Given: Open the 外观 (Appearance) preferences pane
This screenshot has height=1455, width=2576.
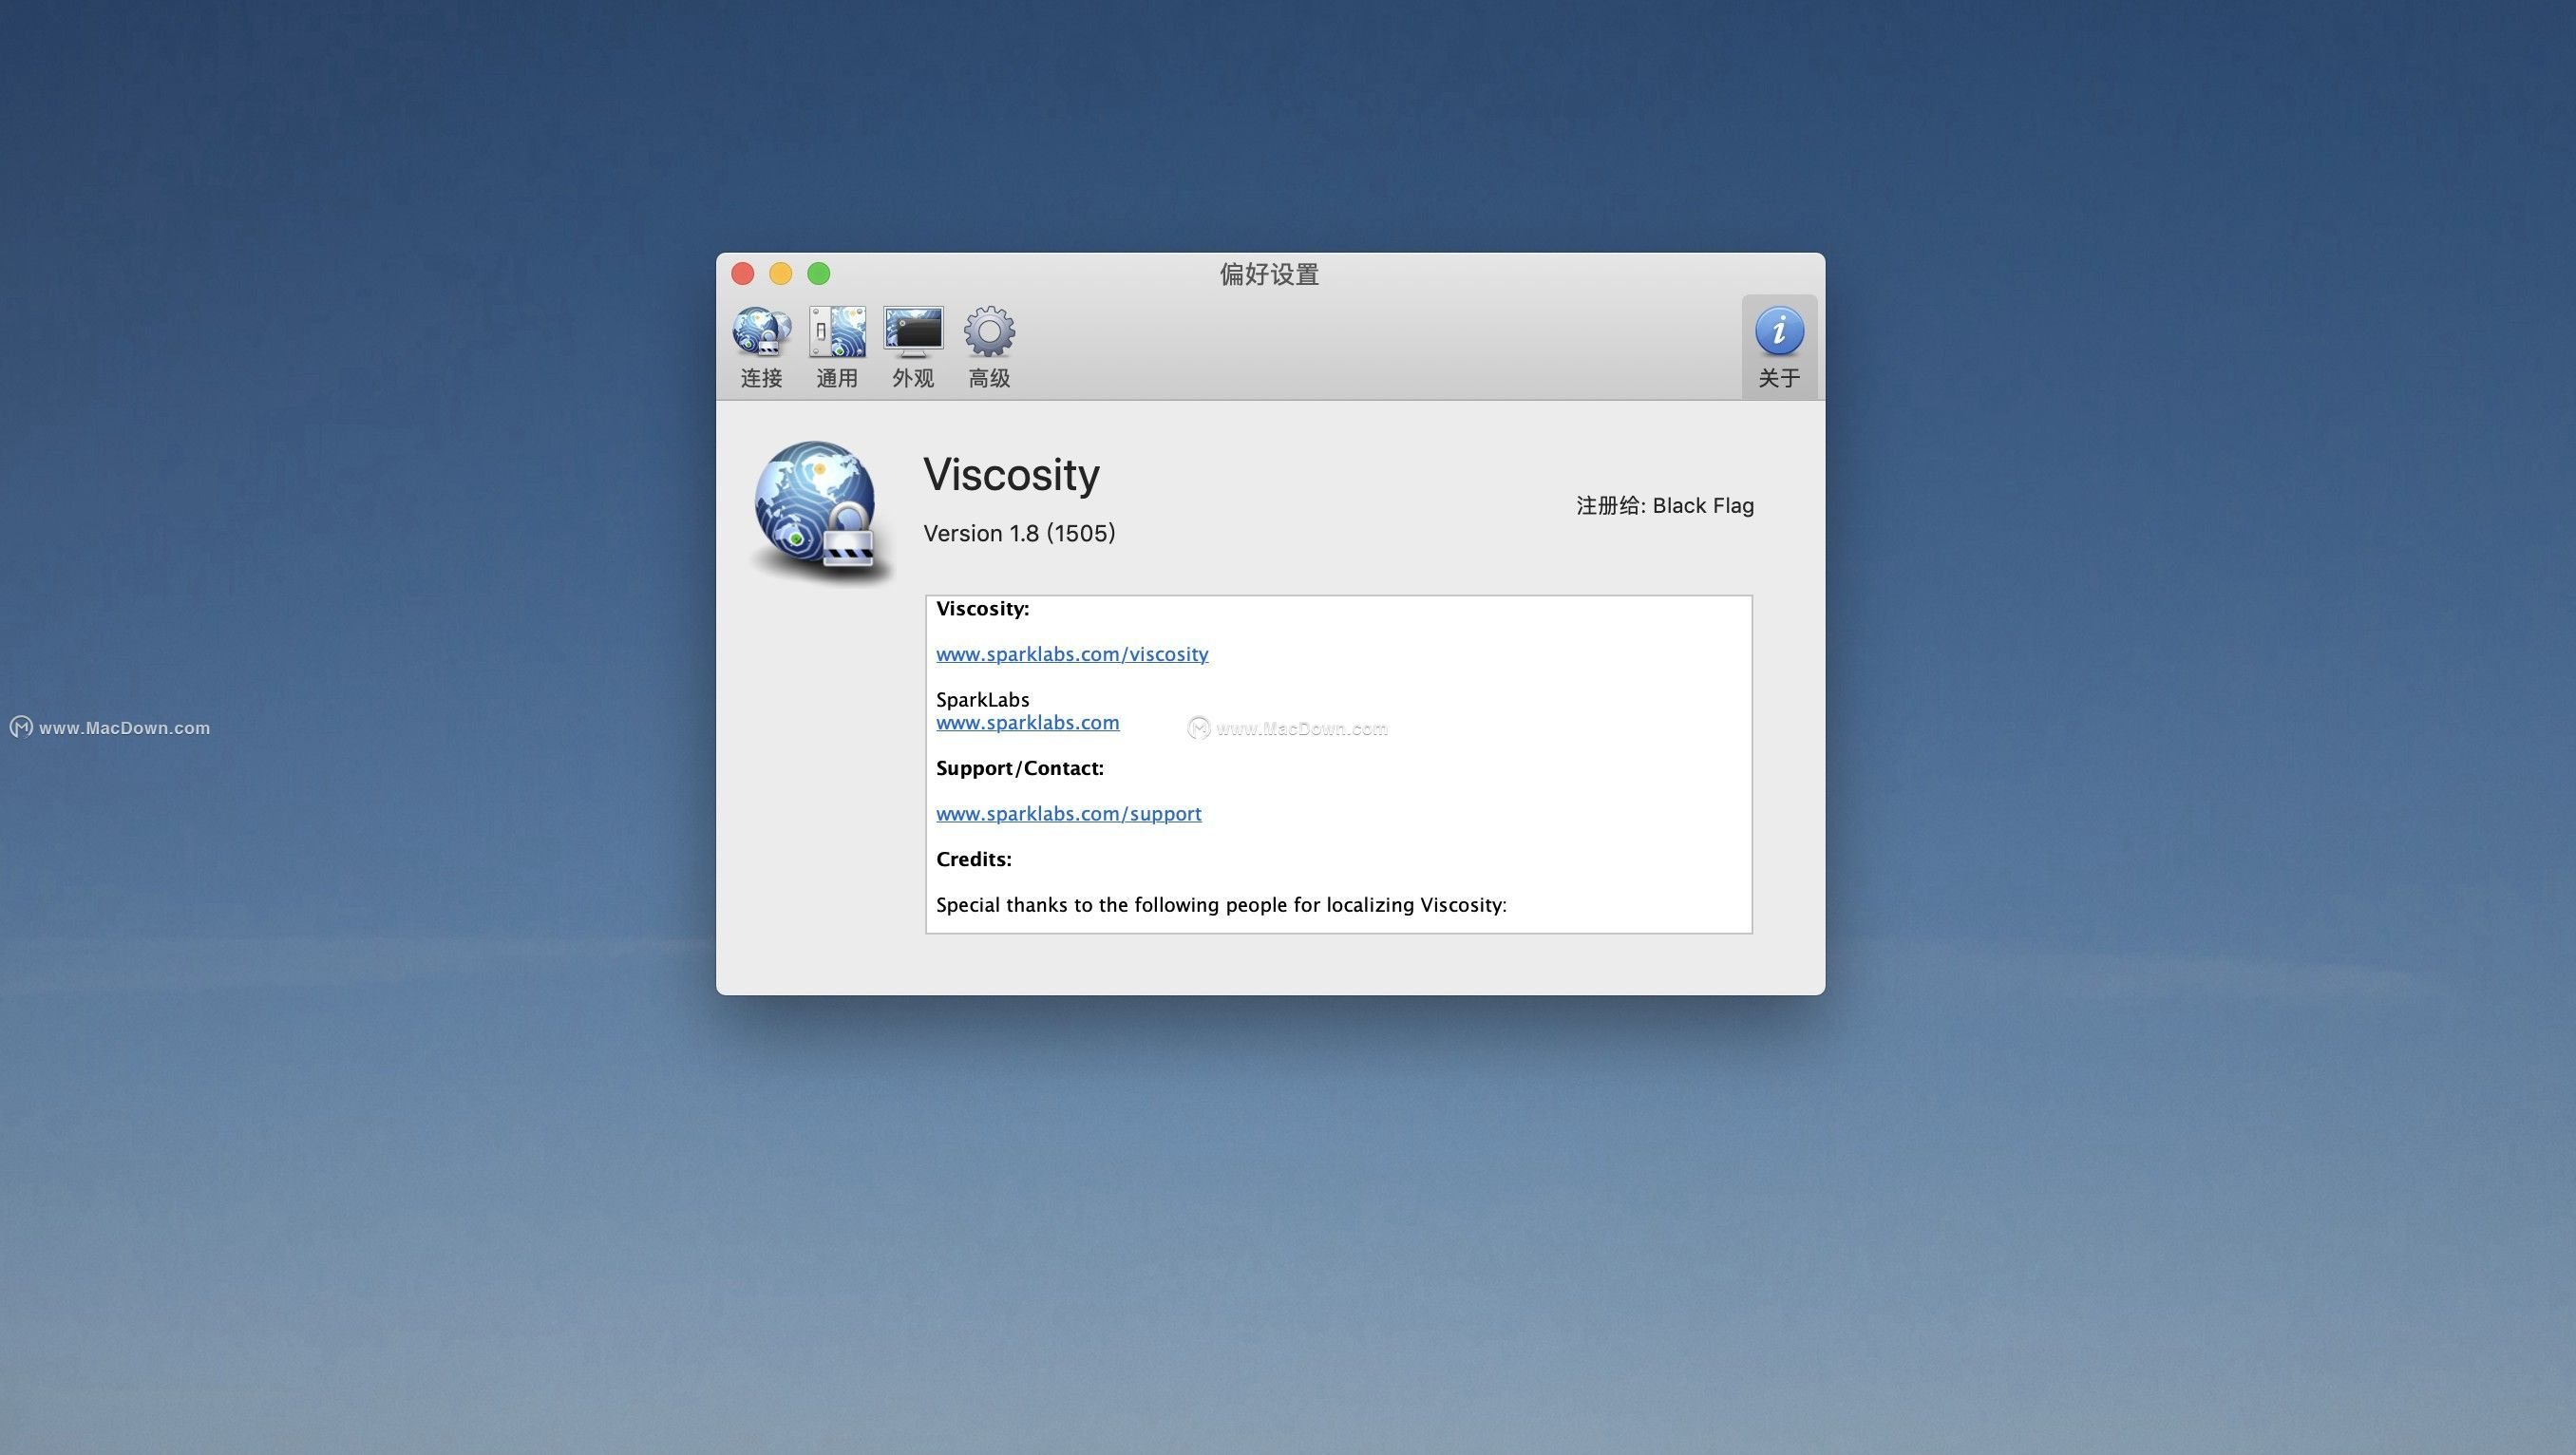Looking at the screenshot, I should (x=913, y=347).
